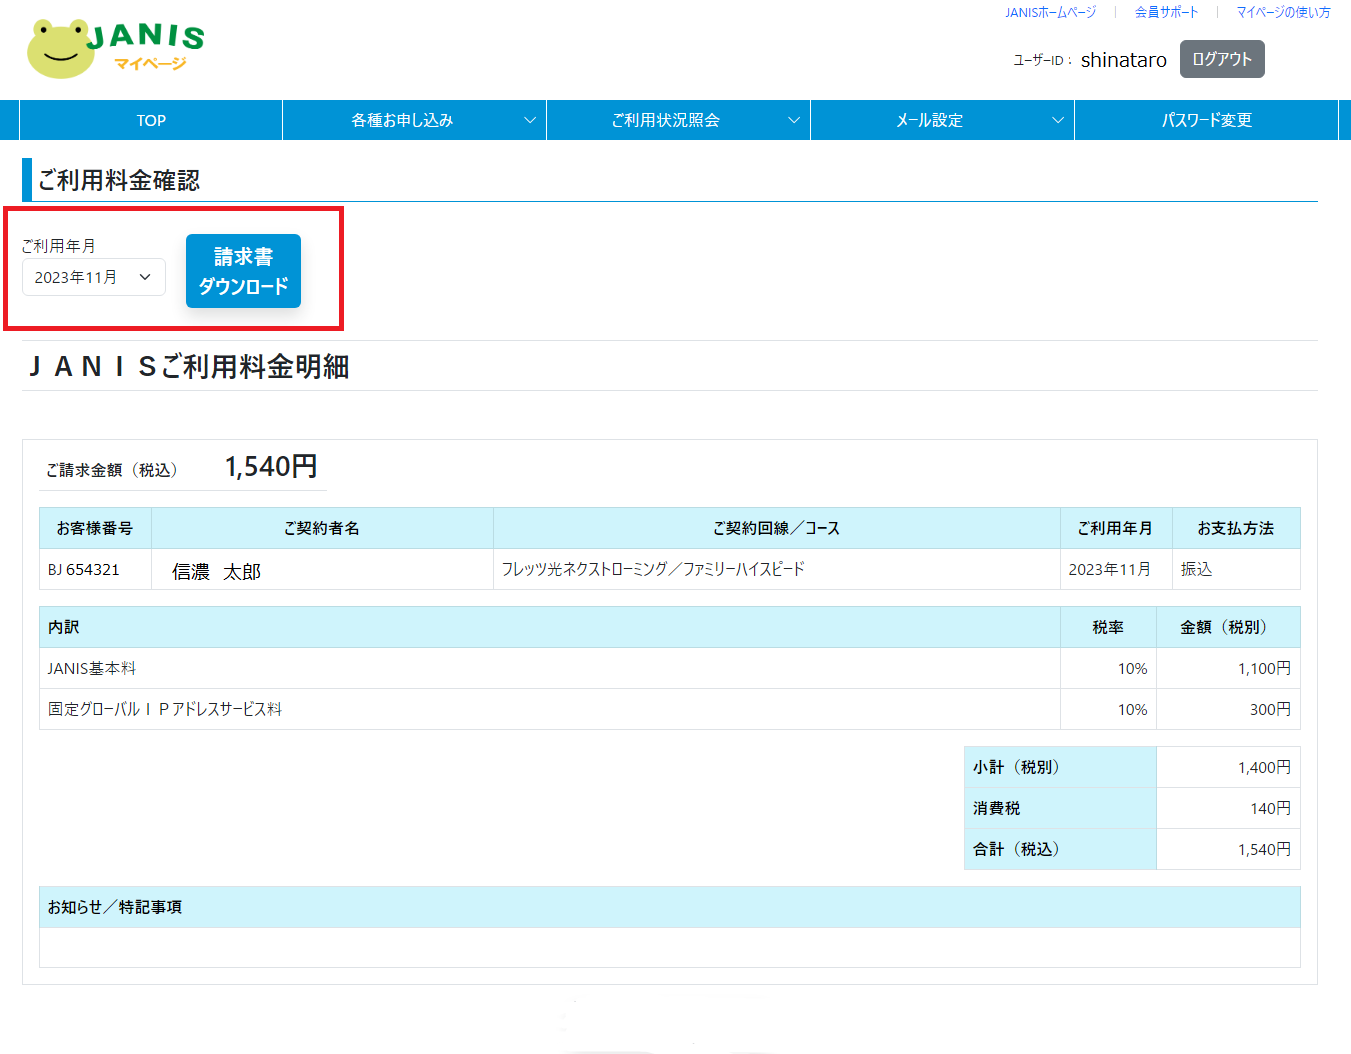Click the chevron beside 各種お申し込み
This screenshot has height=1054, width=1351.
tap(530, 120)
